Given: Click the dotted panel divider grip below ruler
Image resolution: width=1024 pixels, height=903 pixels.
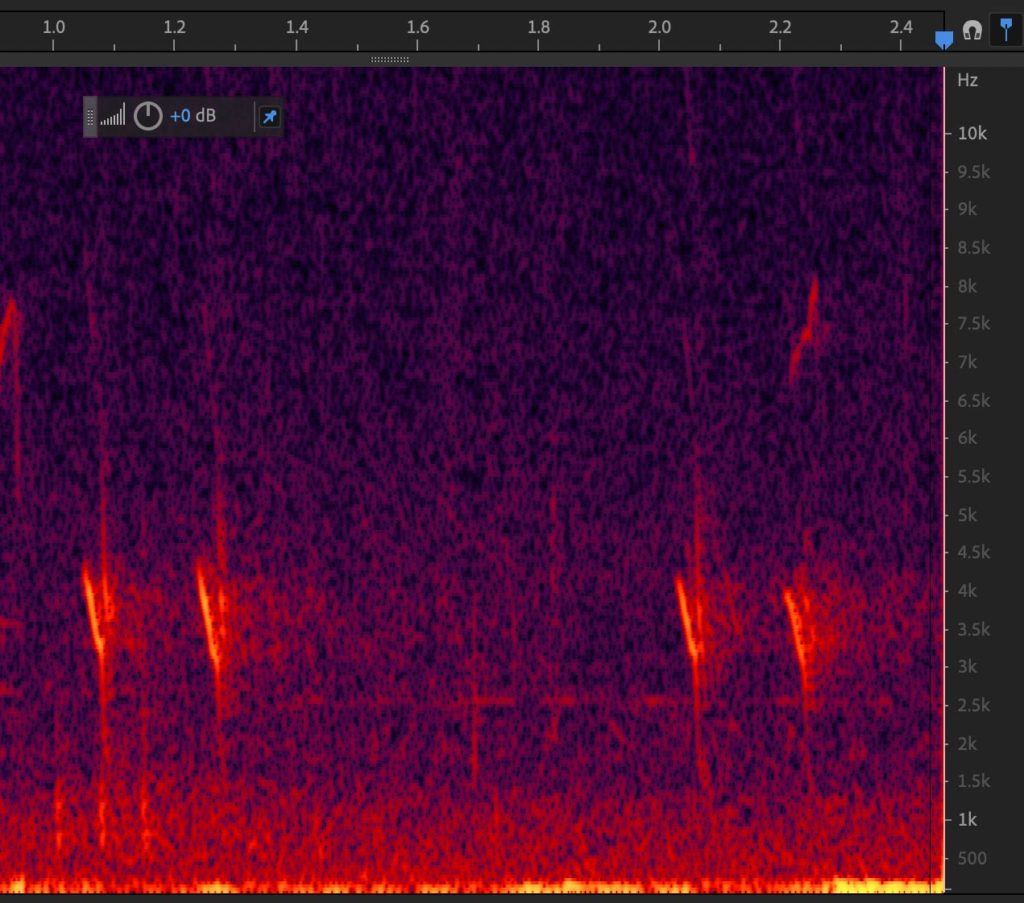Looking at the screenshot, I should (x=390, y=59).
